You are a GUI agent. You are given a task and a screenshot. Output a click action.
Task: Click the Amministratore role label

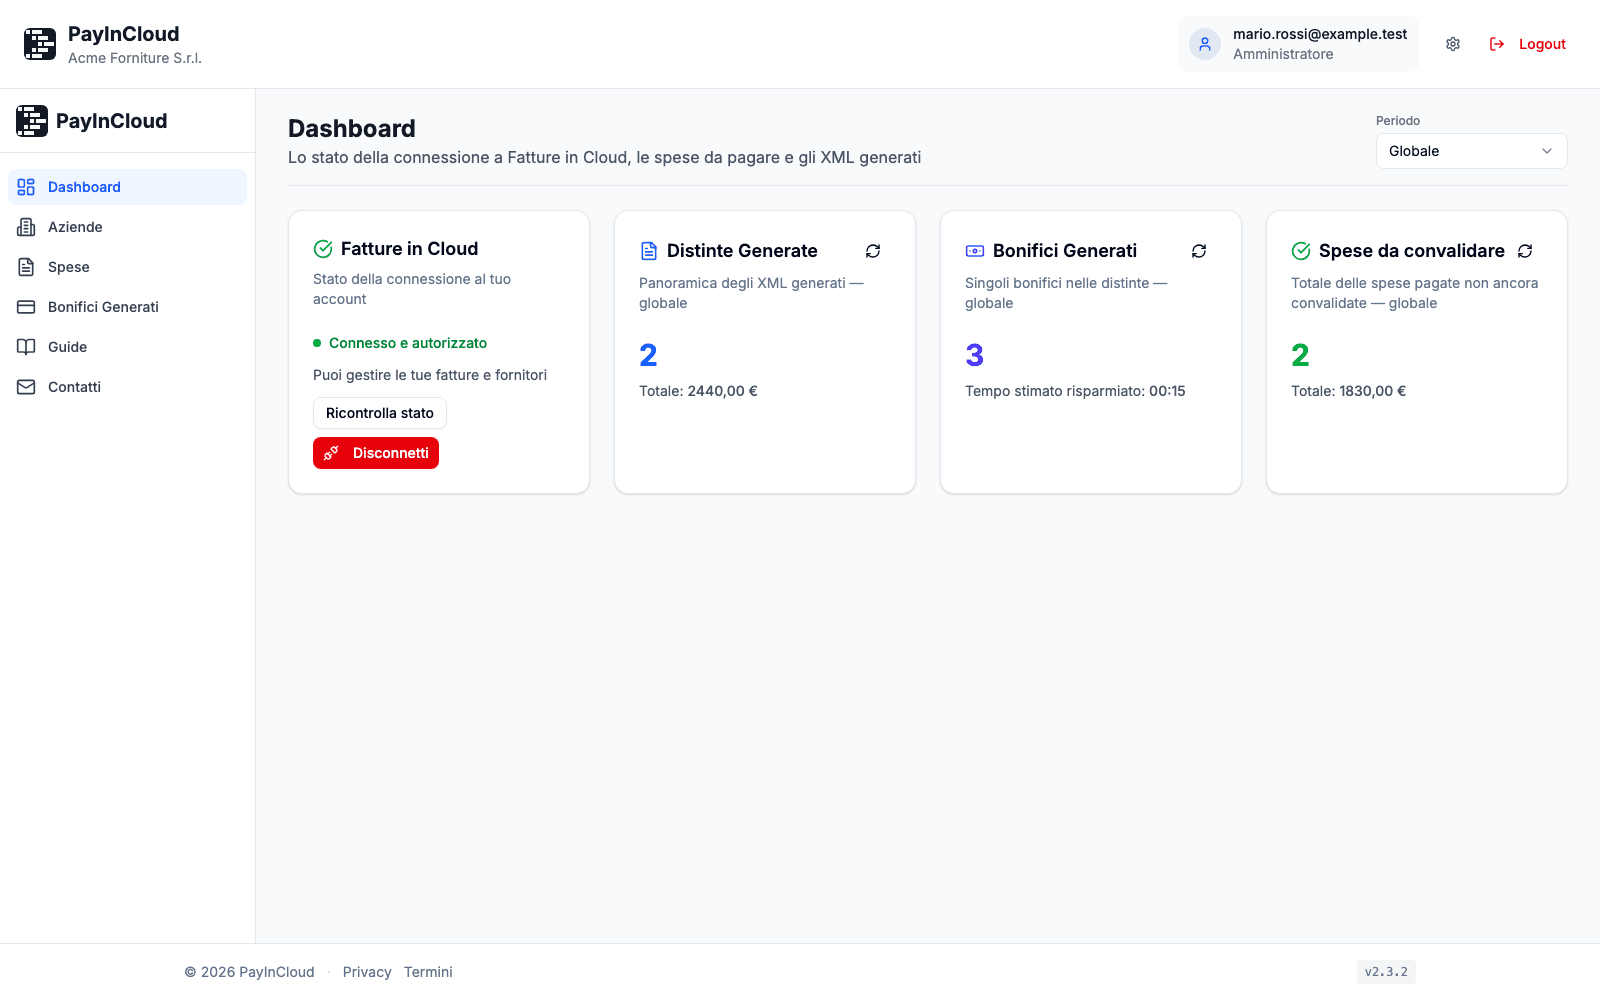click(1283, 54)
